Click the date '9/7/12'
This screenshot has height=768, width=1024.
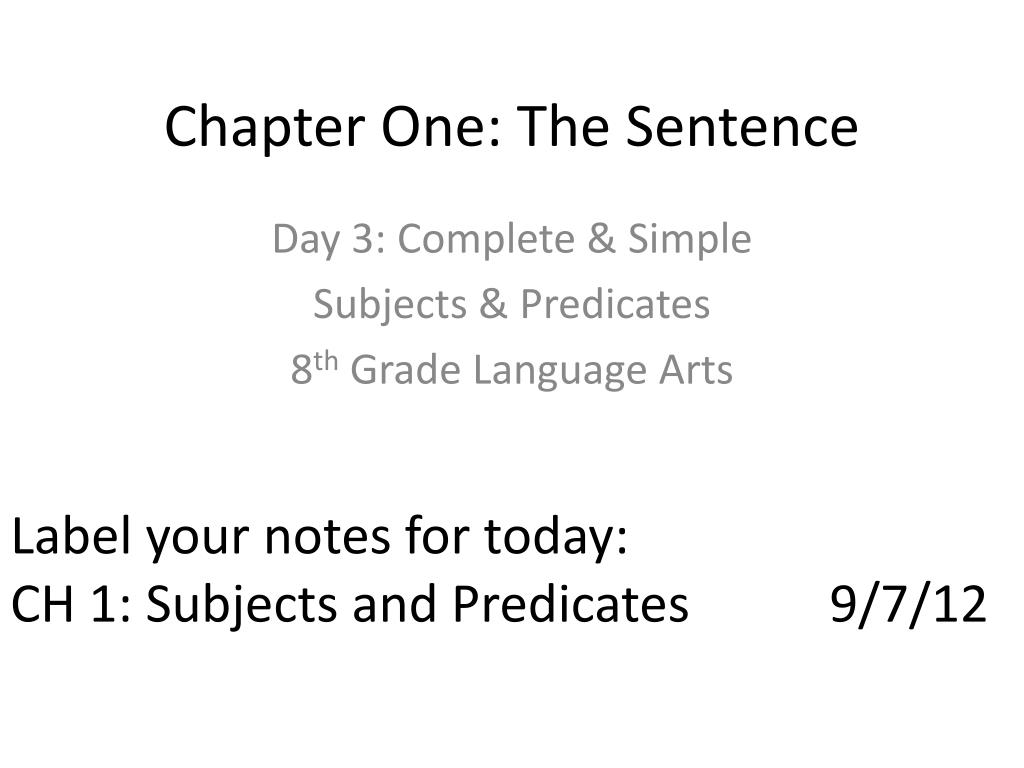(908, 605)
